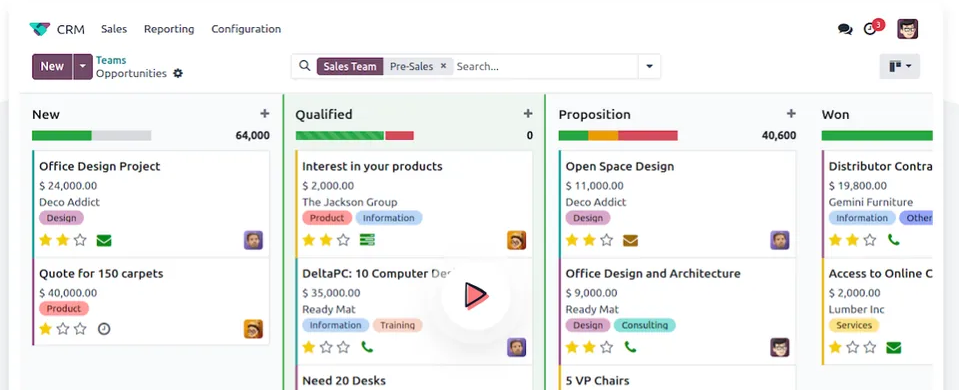Open the Open Space Design card
This screenshot has width=959, height=390.
pyautogui.click(x=677, y=204)
